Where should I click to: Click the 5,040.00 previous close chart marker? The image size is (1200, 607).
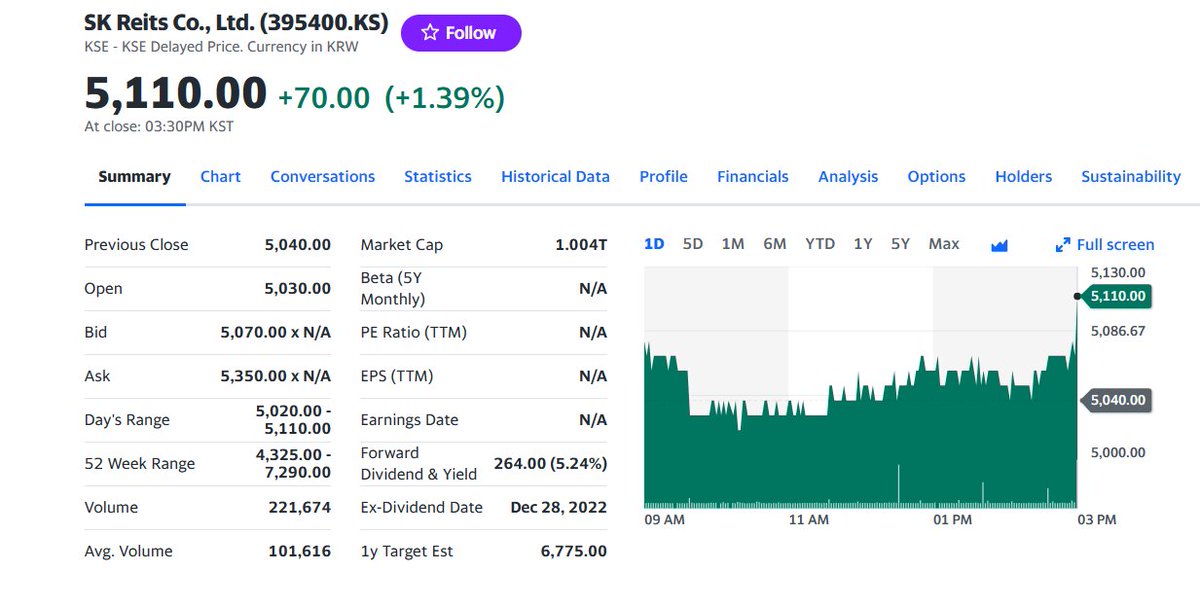(1115, 400)
